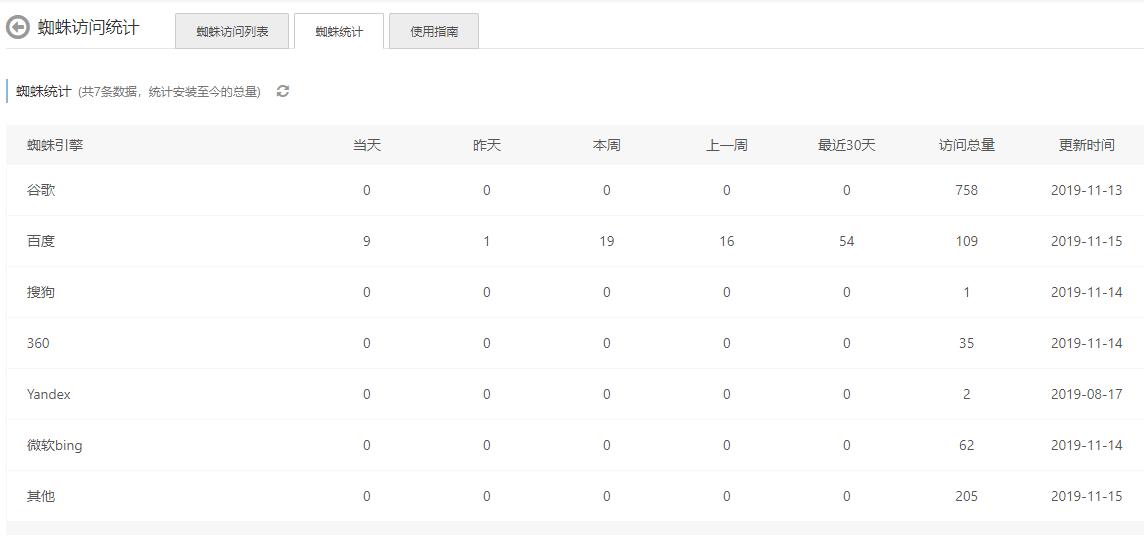This screenshot has width=1144, height=539.
Task: Click the 其他 spider engine row
Action: click(41, 496)
